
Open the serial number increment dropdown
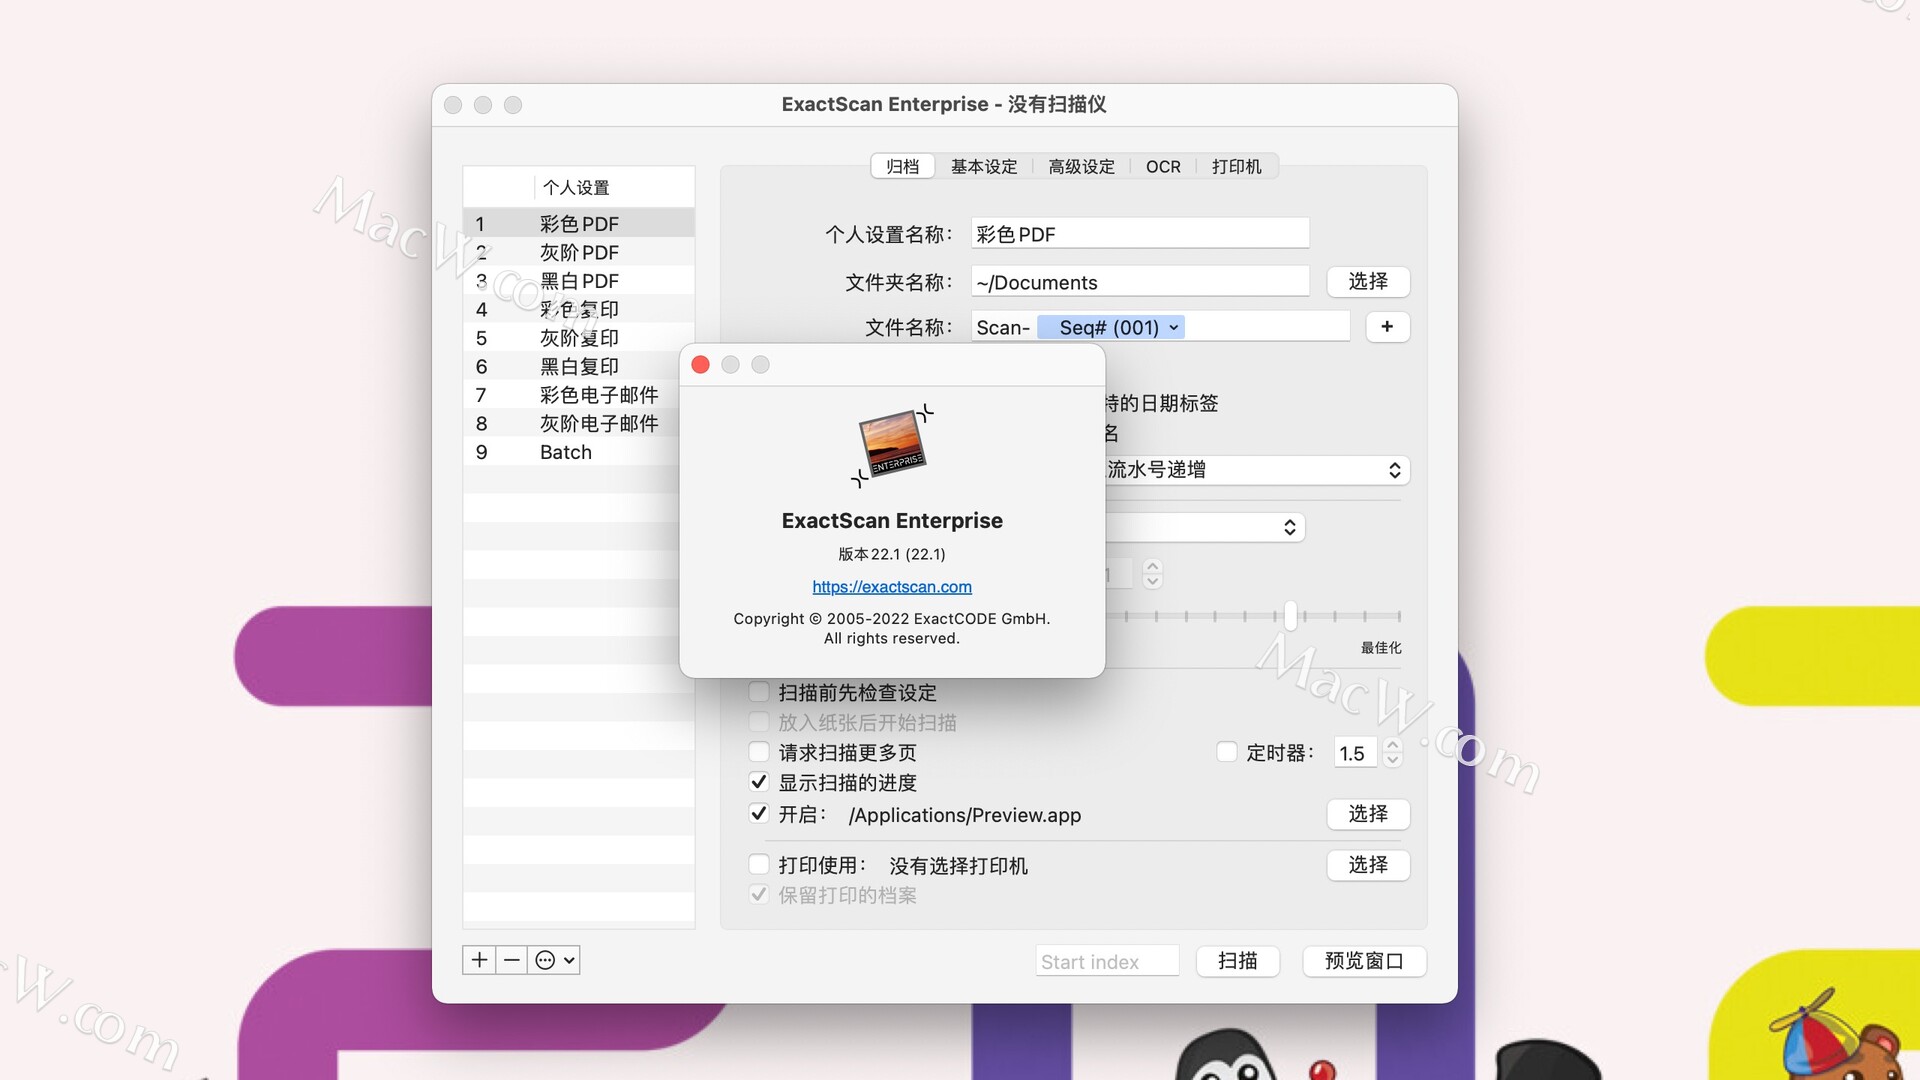click(x=1257, y=470)
